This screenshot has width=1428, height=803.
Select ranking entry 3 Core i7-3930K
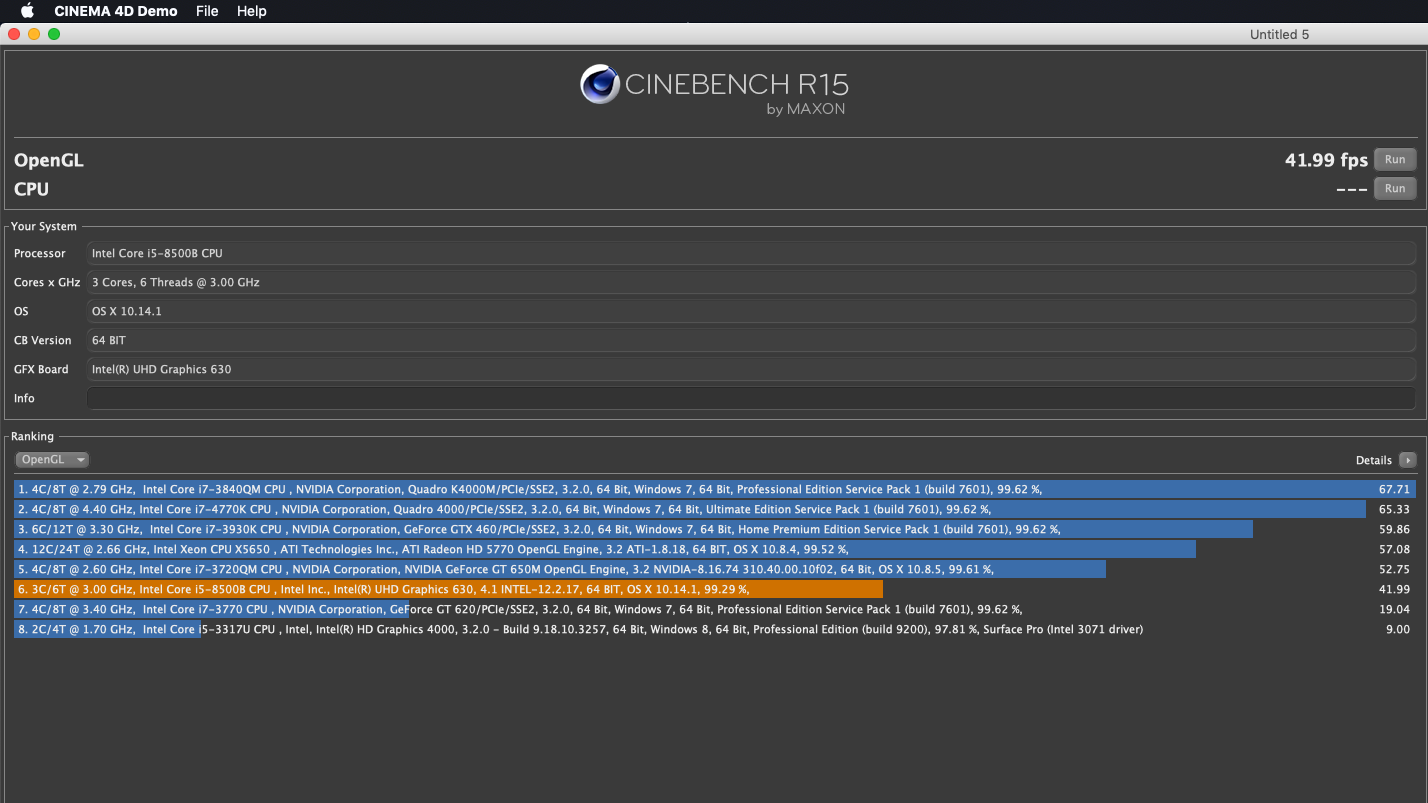coord(714,529)
